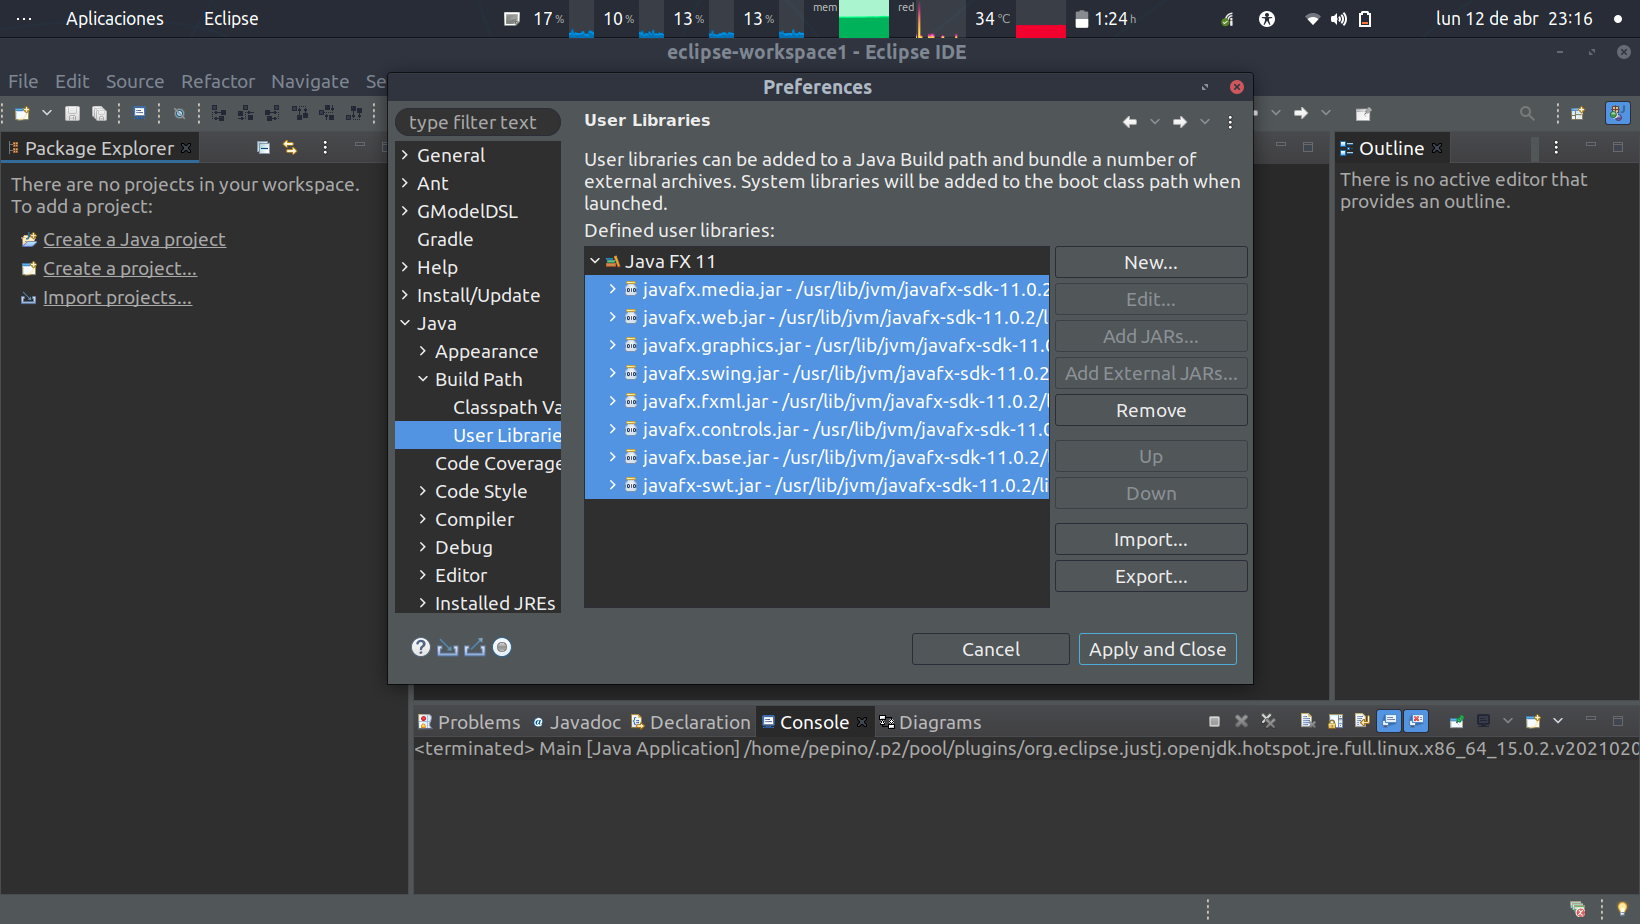The width and height of the screenshot is (1640, 924).
Task: Click the Pin Console icon
Action: [x=1456, y=721]
